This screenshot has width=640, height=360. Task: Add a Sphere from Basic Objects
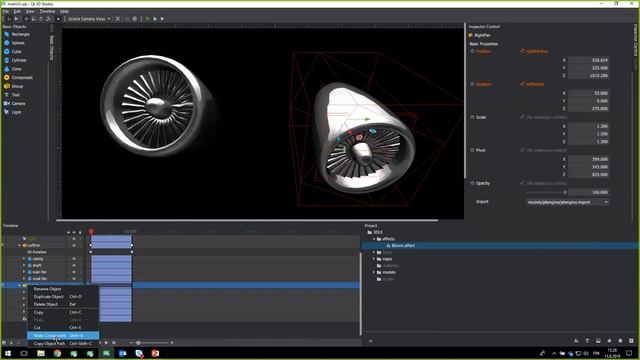click(x=15, y=43)
